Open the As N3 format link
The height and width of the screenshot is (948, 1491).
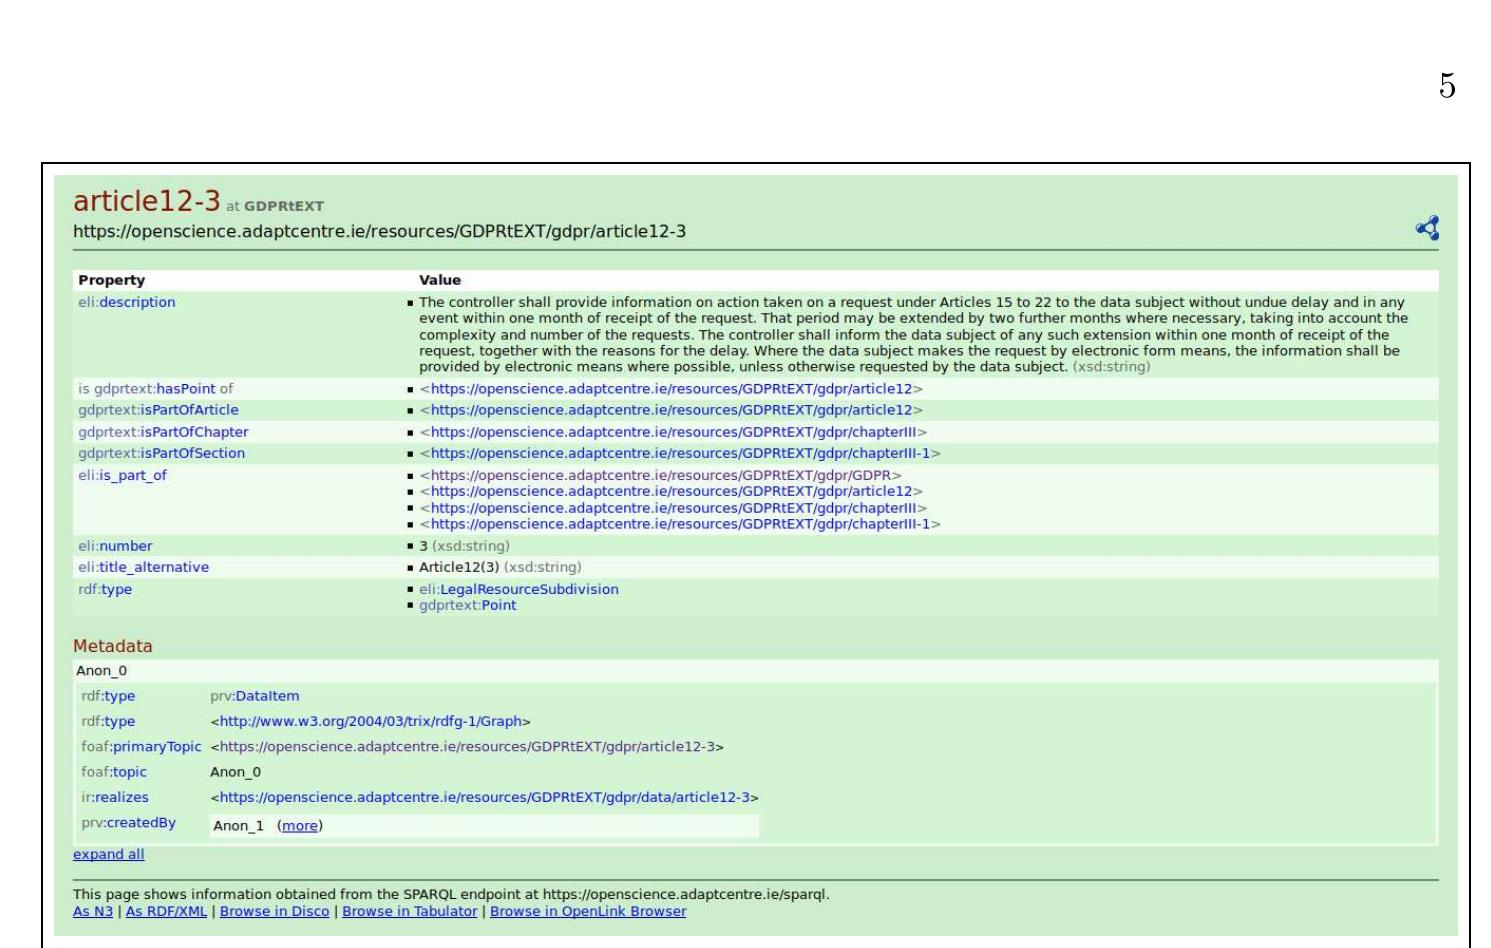[92, 911]
